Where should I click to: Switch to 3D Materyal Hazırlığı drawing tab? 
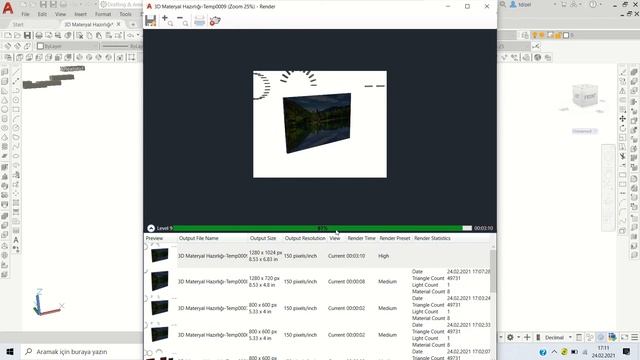(88, 24)
